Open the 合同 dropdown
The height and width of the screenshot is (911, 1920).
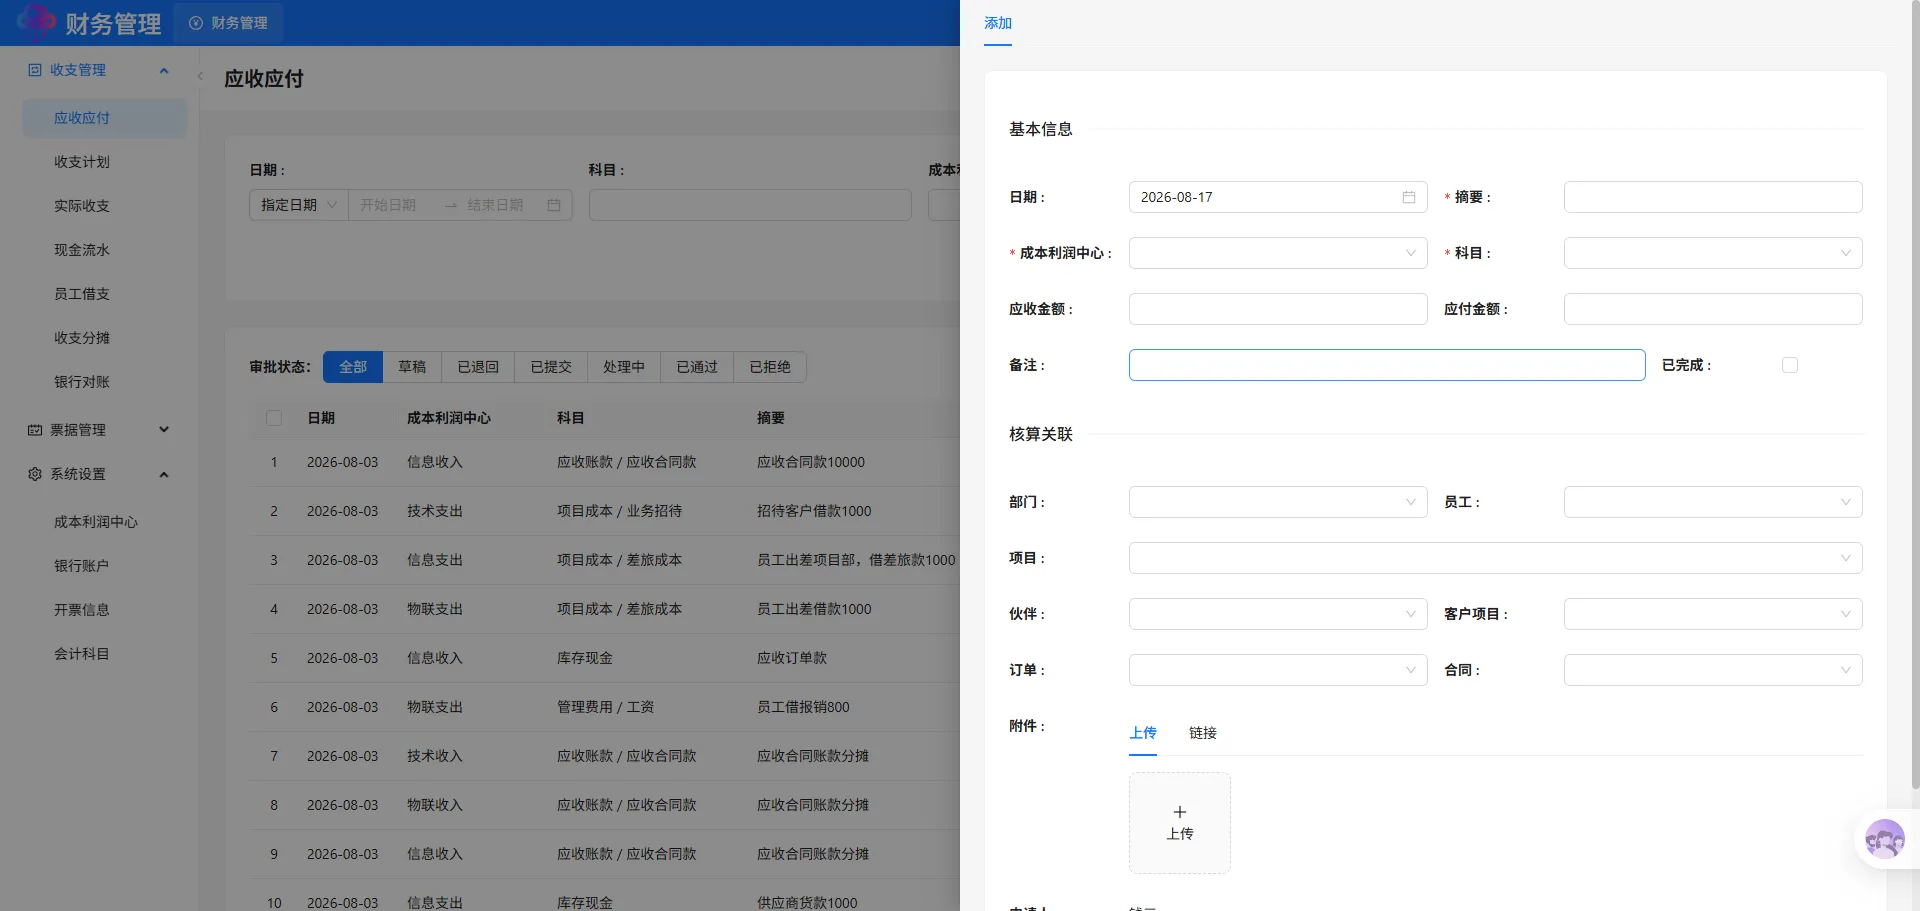point(1713,670)
